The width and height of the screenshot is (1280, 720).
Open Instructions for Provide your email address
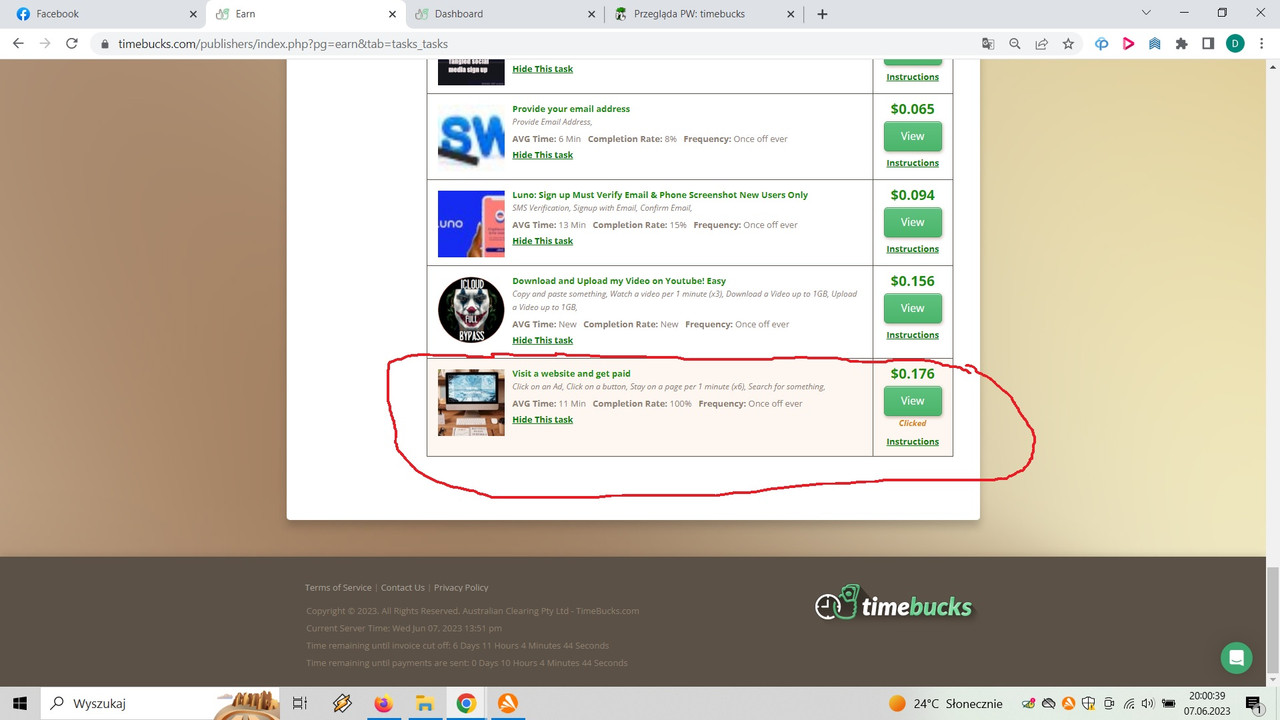pyautogui.click(x=912, y=163)
